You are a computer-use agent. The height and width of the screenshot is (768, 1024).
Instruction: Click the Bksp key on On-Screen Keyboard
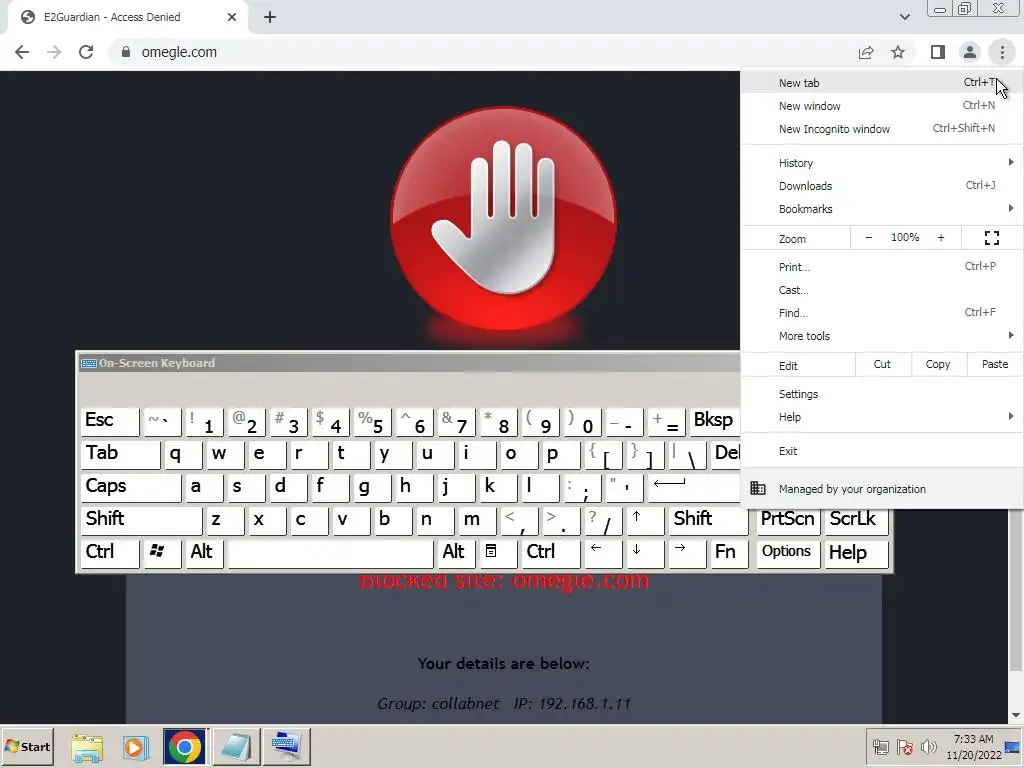coord(714,421)
